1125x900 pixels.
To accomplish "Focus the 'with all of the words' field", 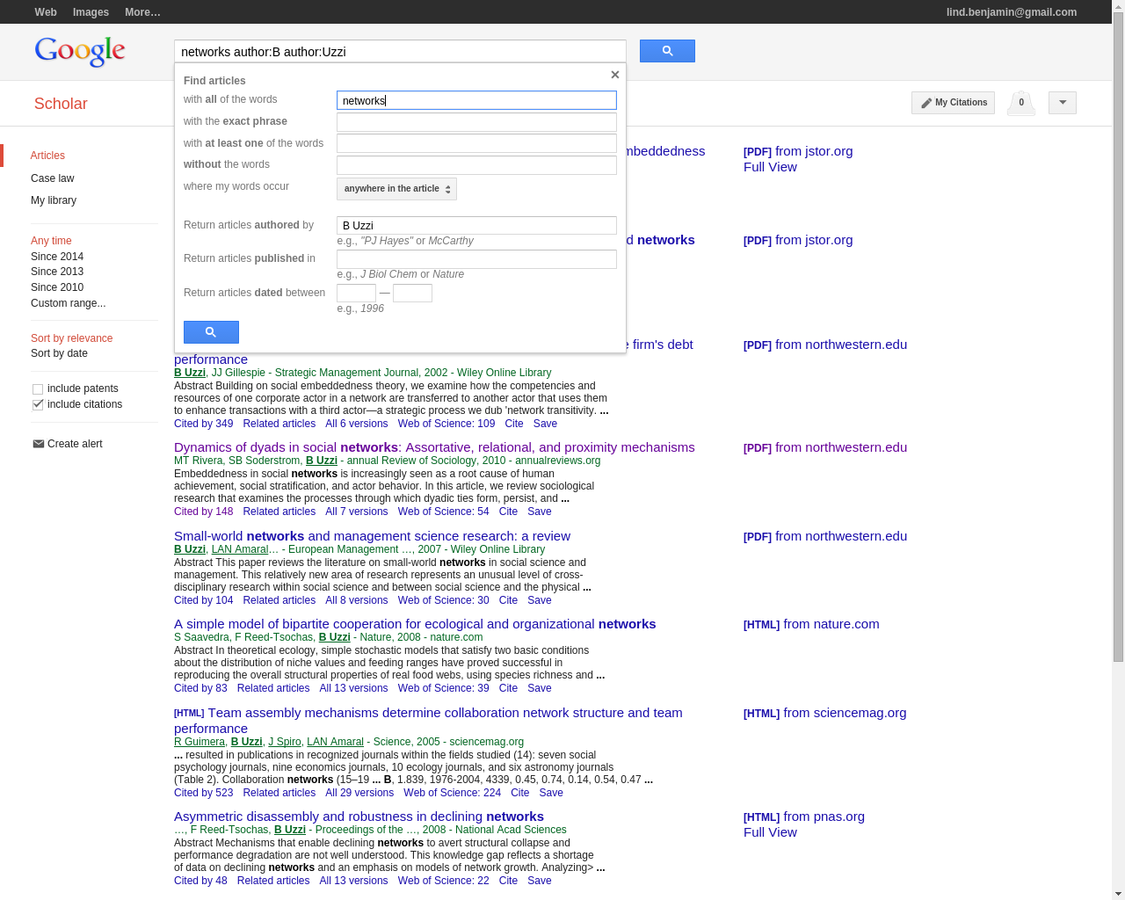I will point(476,100).
